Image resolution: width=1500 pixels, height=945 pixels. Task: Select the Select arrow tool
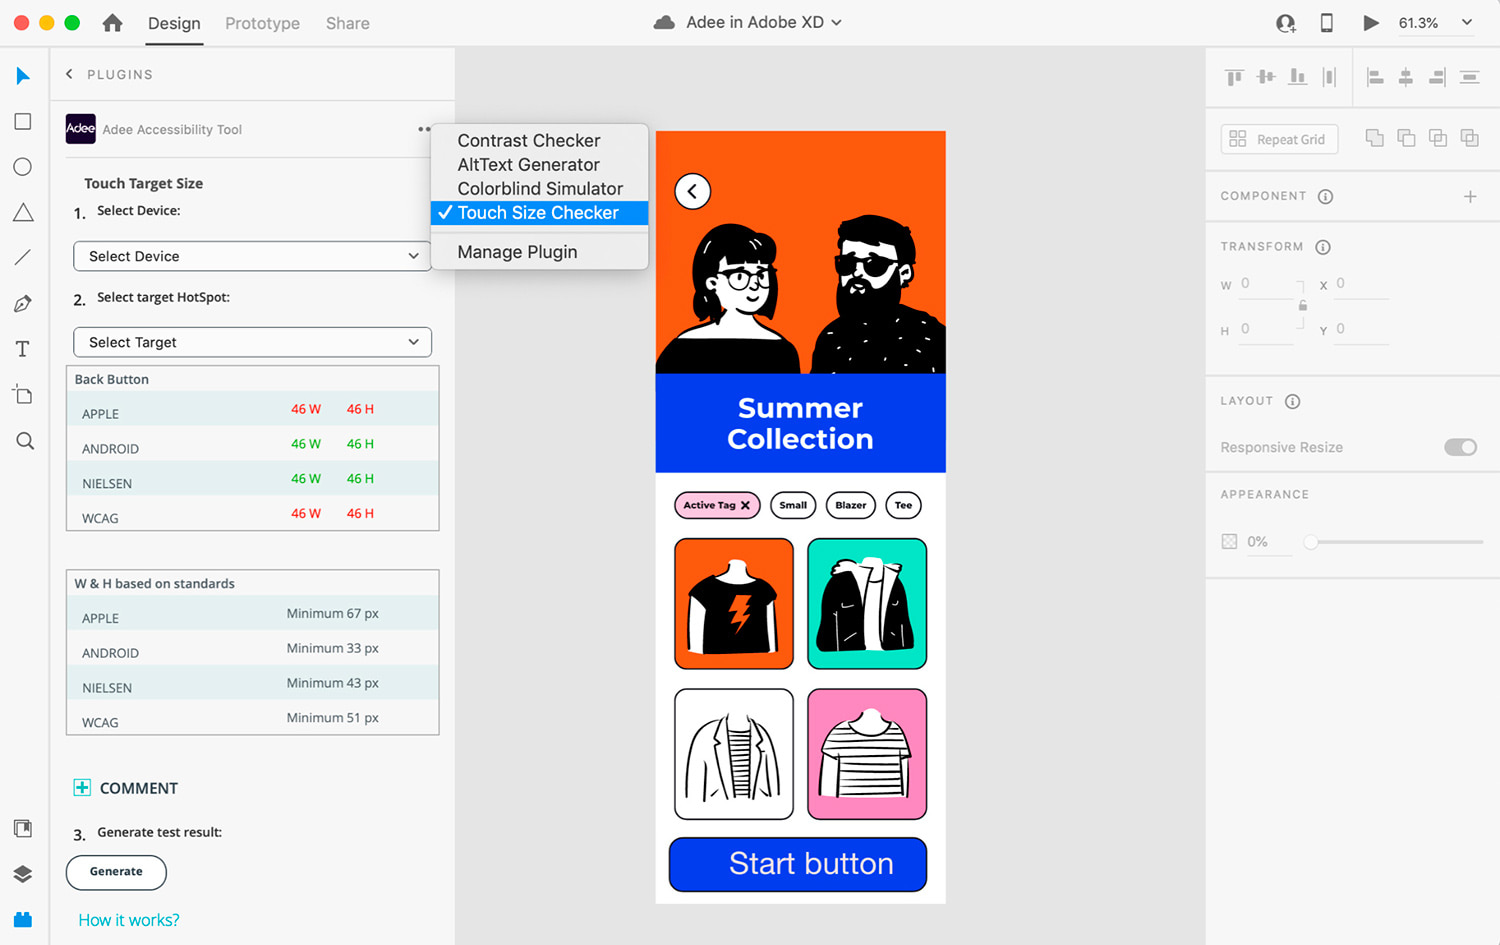tap(23, 76)
